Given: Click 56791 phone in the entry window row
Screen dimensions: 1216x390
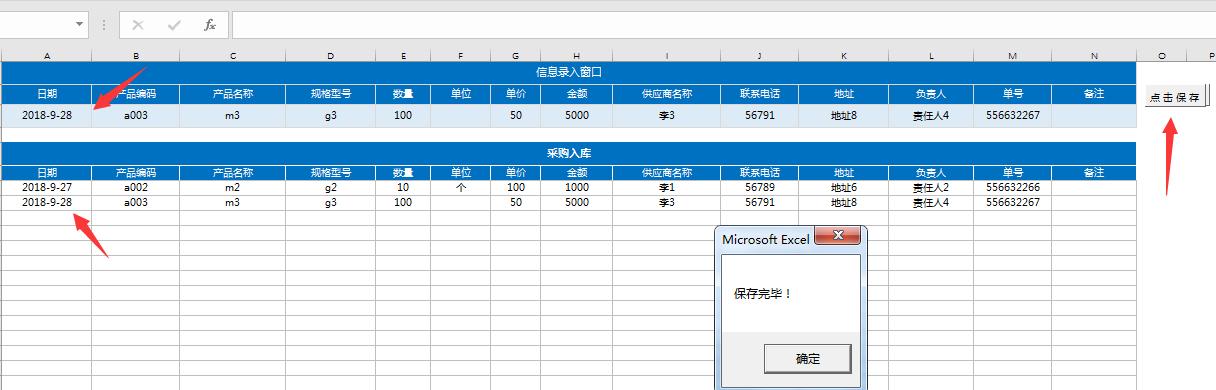Looking at the screenshot, I should pyautogui.click(x=759, y=115).
